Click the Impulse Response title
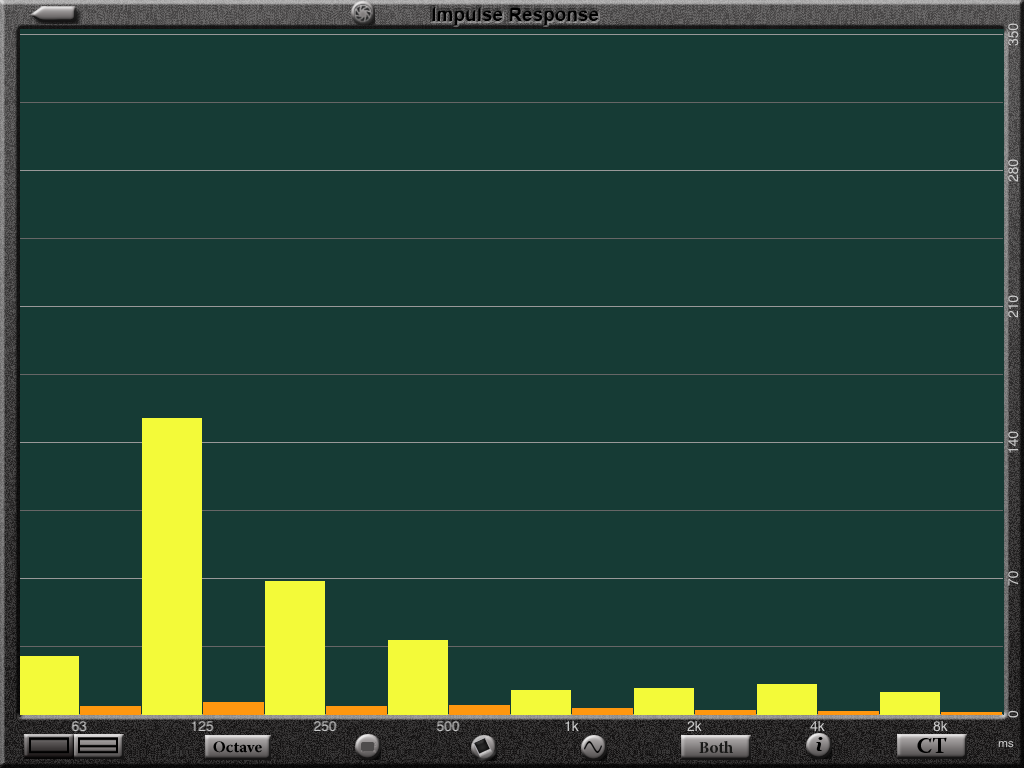The height and width of the screenshot is (768, 1024). 514,14
